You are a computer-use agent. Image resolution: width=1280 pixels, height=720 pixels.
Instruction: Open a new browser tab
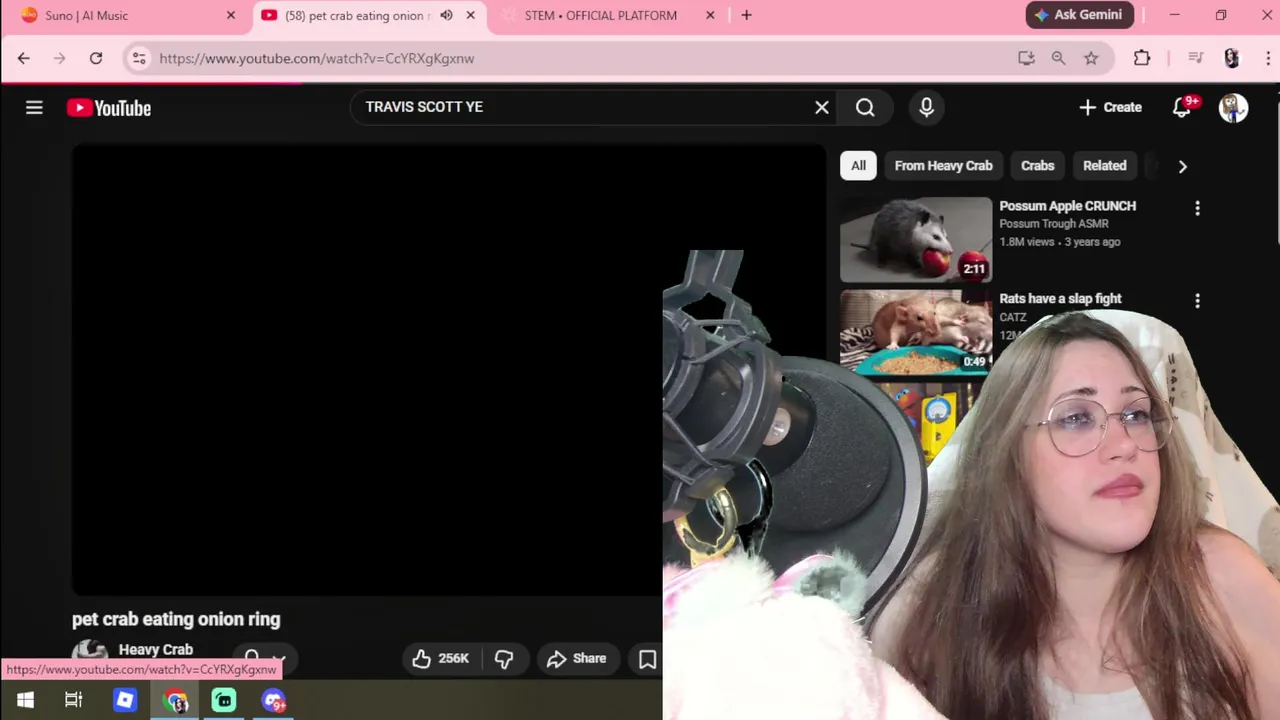[746, 15]
